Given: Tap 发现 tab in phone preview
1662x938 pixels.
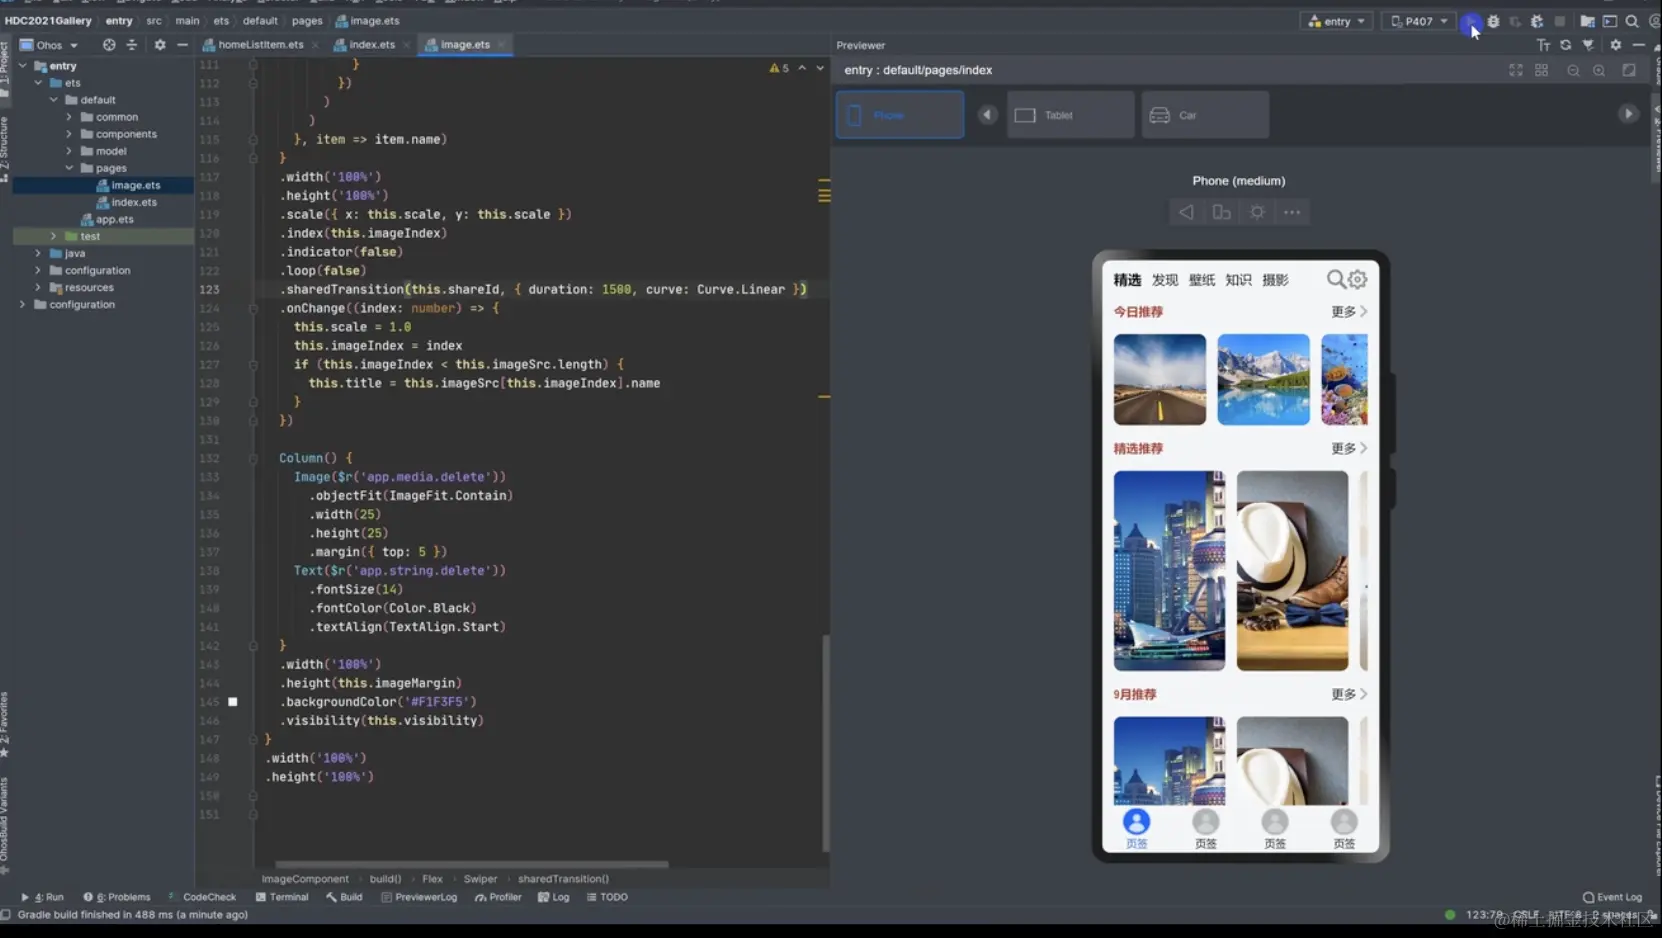Looking at the screenshot, I should (1165, 280).
